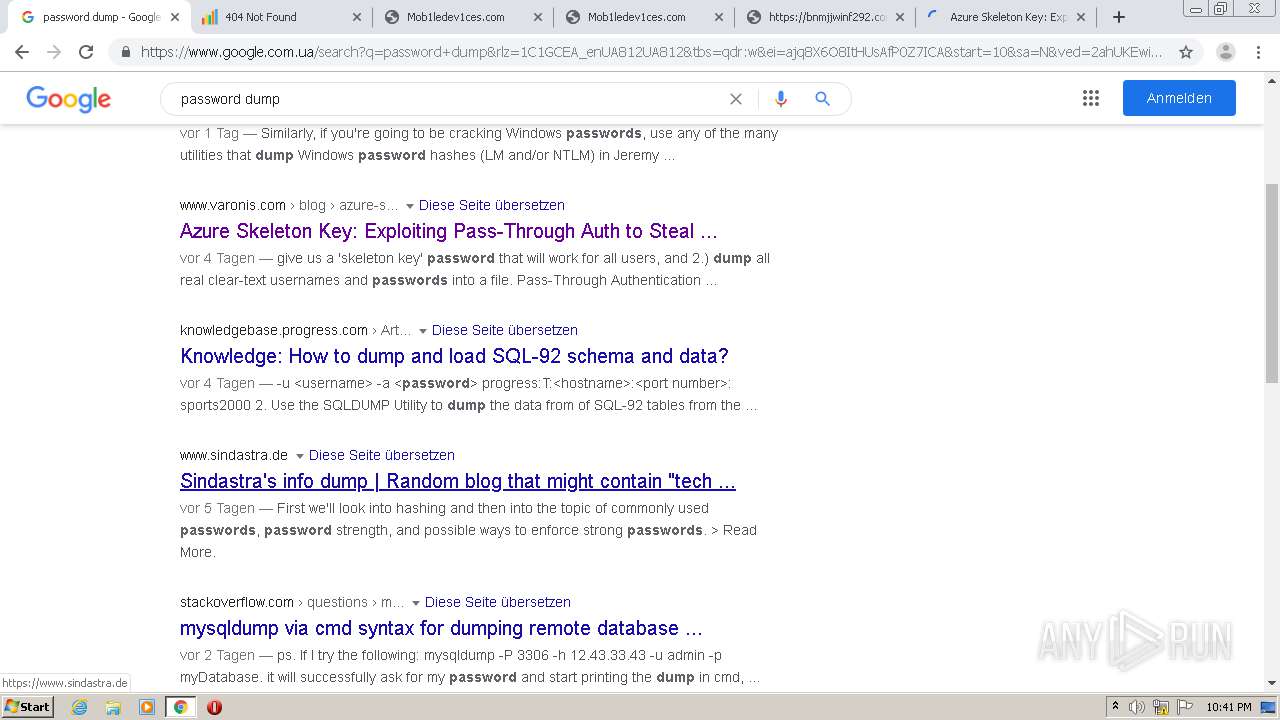The image size is (1280, 720).
Task: Expand the dropdown arrow next to www.sindastra.de
Action: click(x=299, y=456)
